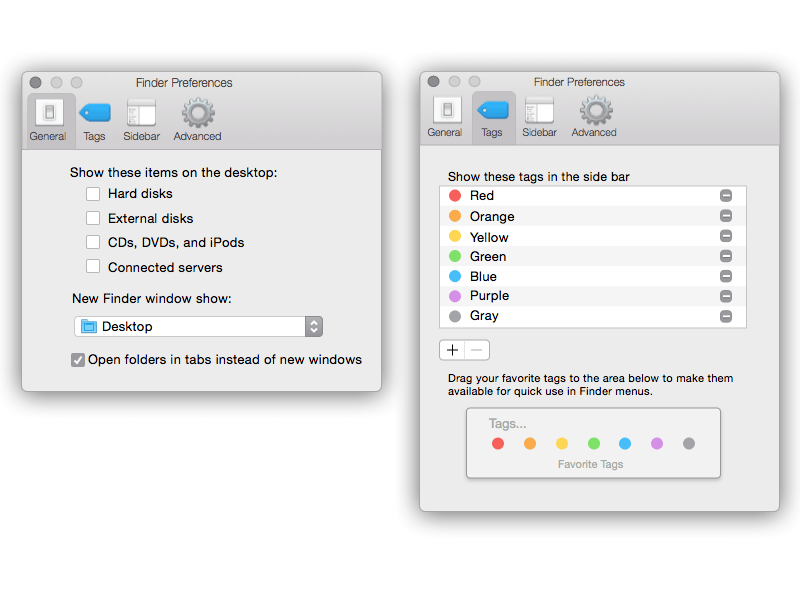The width and height of the screenshot is (800, 600).
Task: Enable External disks checkbox
Action: coord(93,218)
